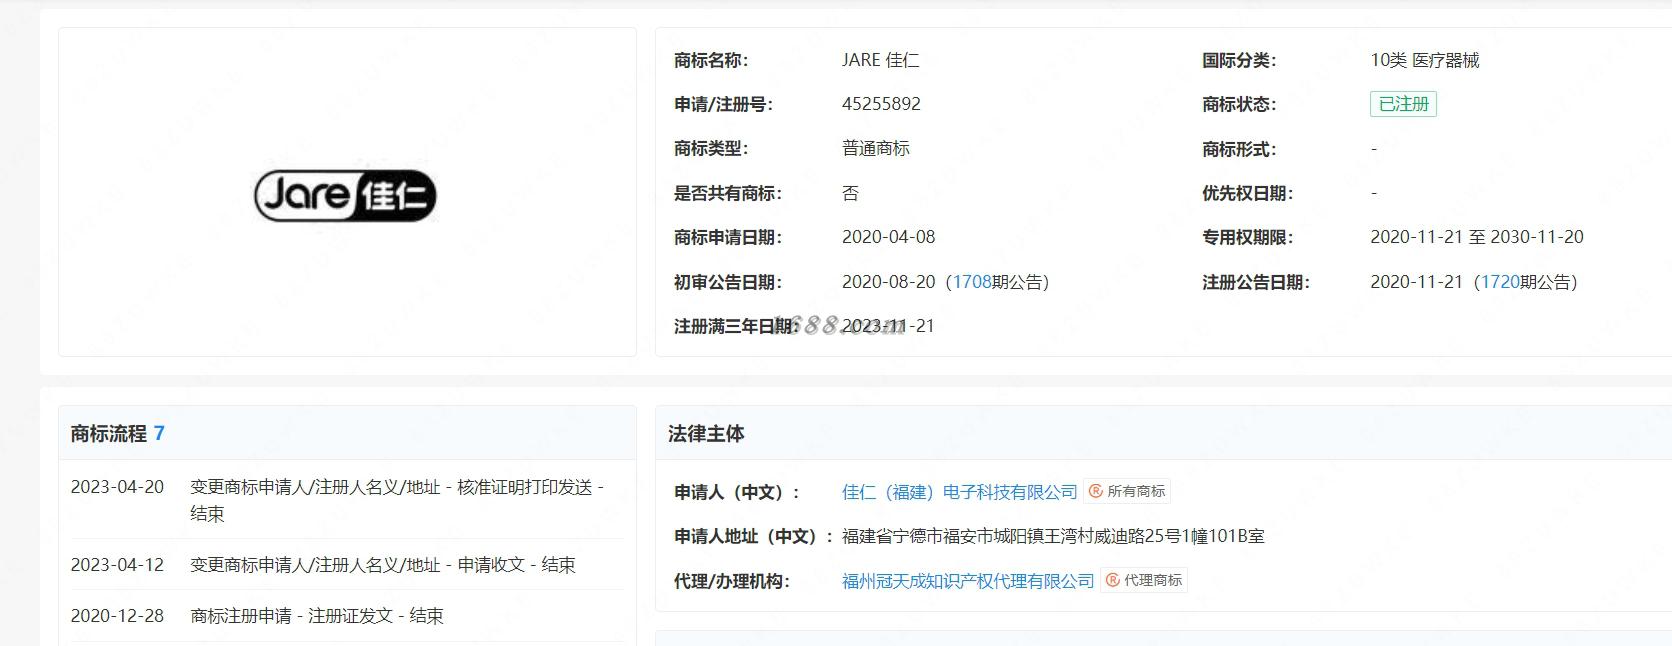Click the ® icon in 代理商标 badge
Viewport: 1672px width, 646px height.
[x=1112, y=581]
